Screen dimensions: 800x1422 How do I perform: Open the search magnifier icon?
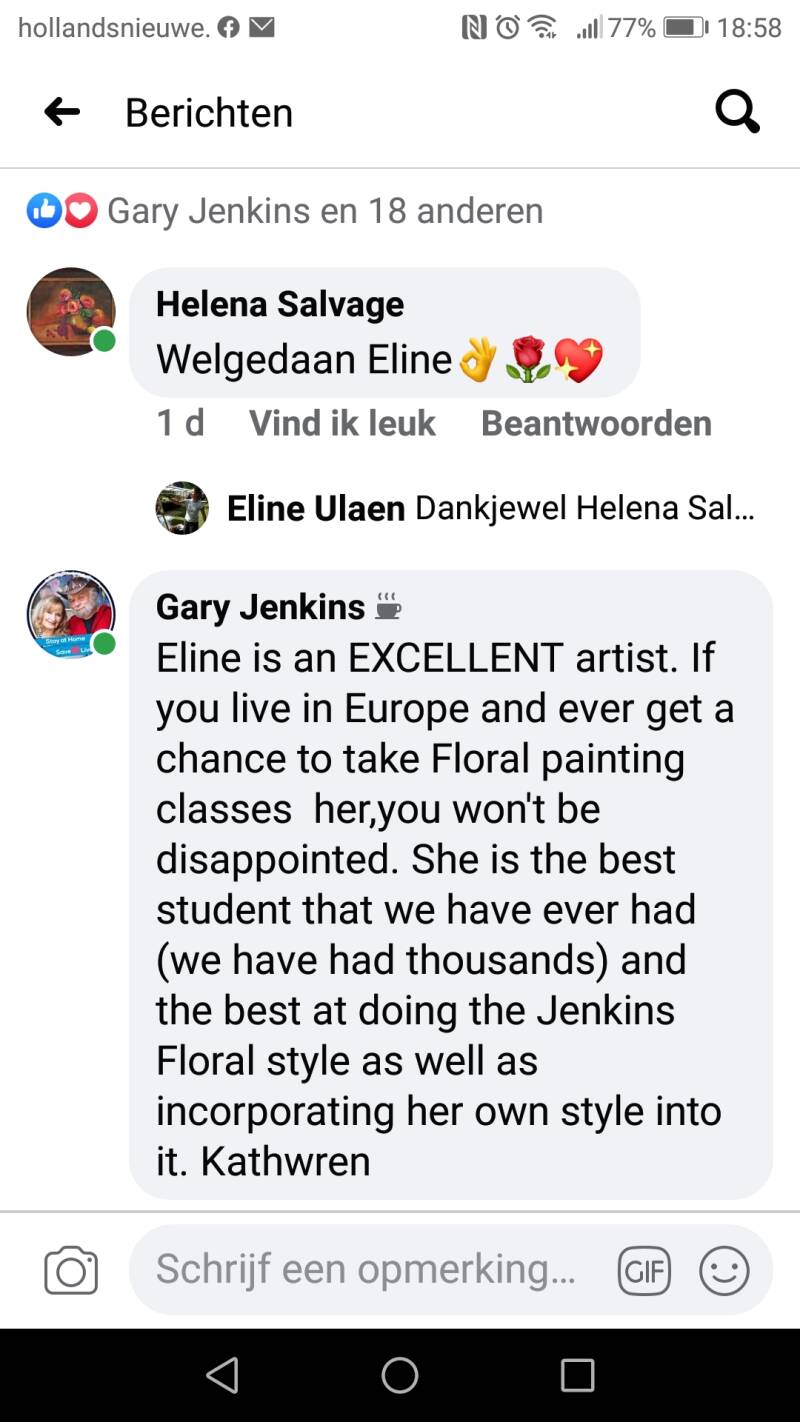pyautogui.click(x=738, y=112)
